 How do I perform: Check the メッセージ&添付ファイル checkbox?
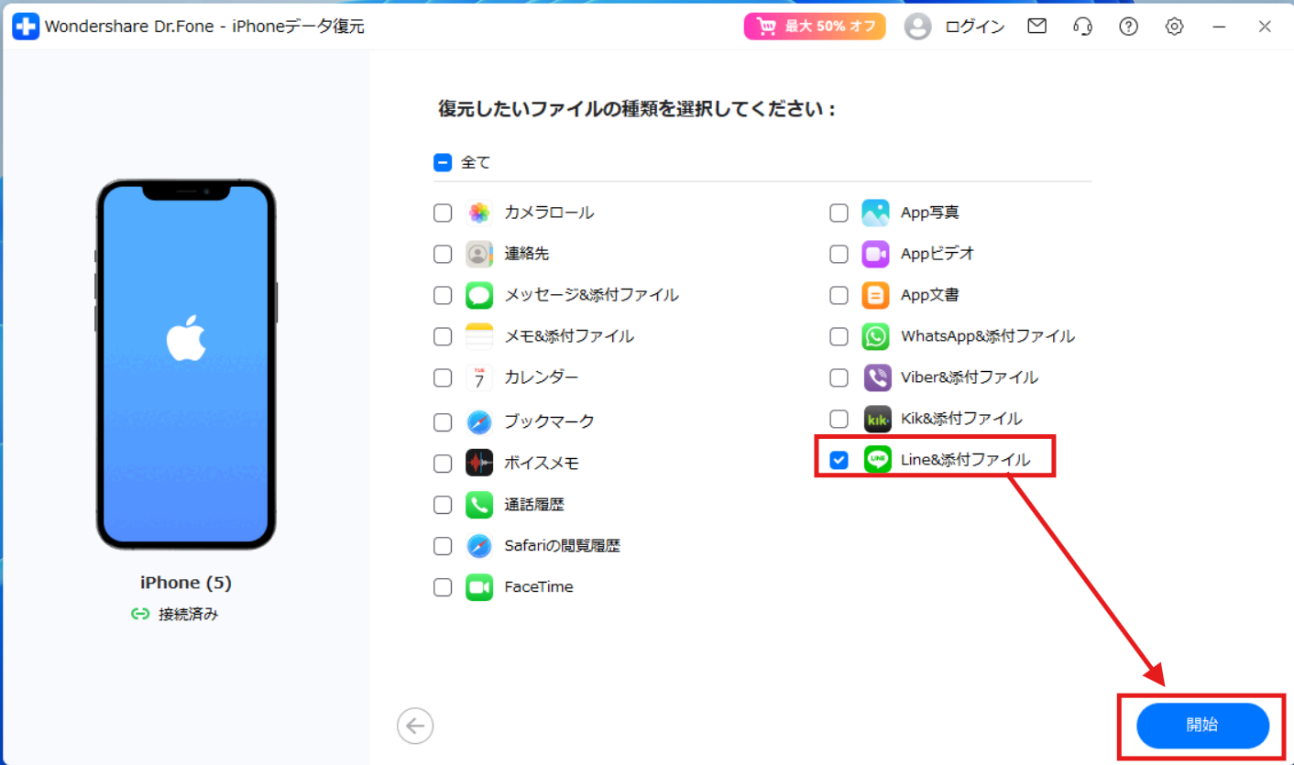click(442, 295)
